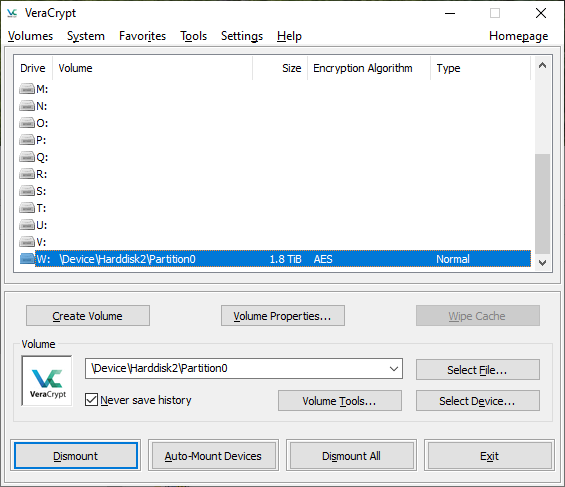Image resolution: width=565 pixels, height=487 pixels.
Task: Open the Favorites menu
Action: [x=142, y=36]
